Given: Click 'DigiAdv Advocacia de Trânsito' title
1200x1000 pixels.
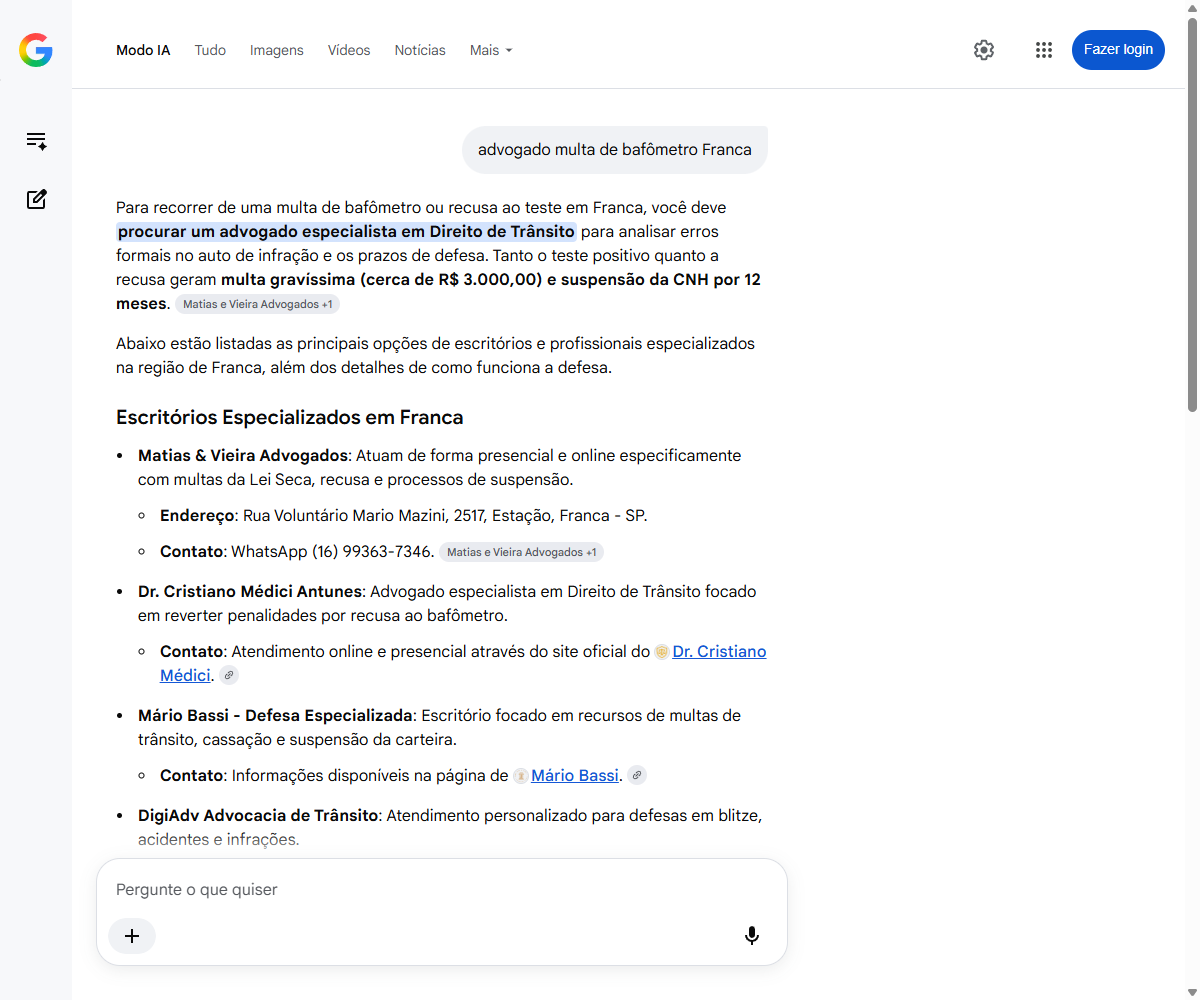Looking at the screenshot, I should coord(258,815).
